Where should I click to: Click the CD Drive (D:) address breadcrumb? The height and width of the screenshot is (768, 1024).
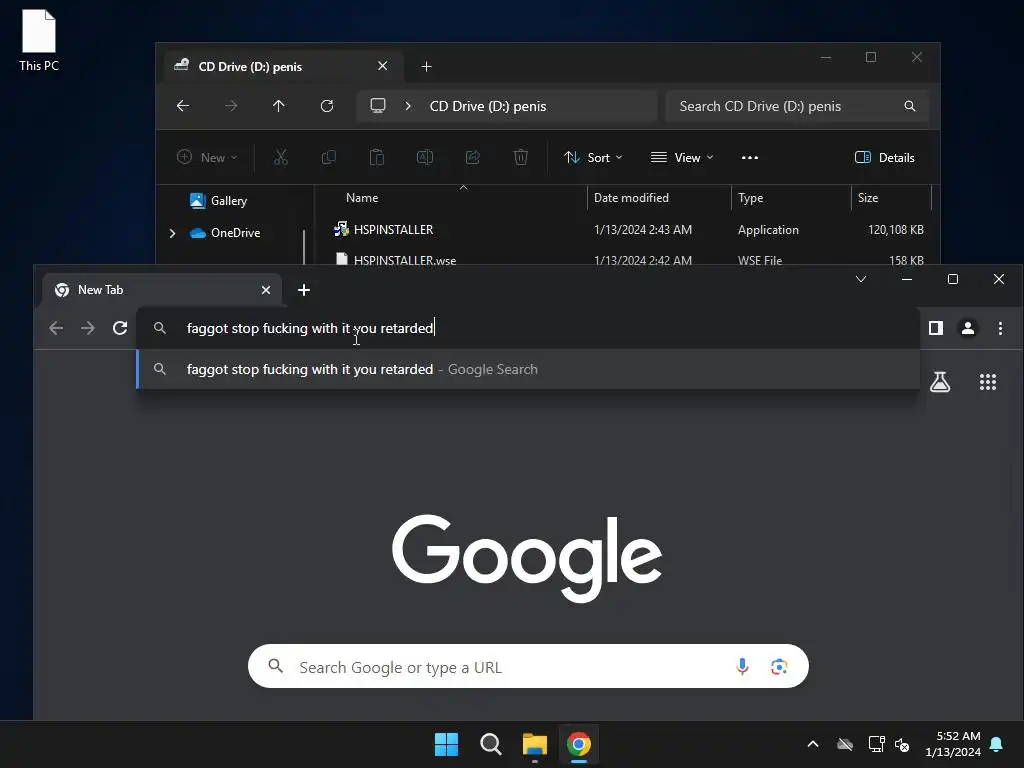point(488,106)
